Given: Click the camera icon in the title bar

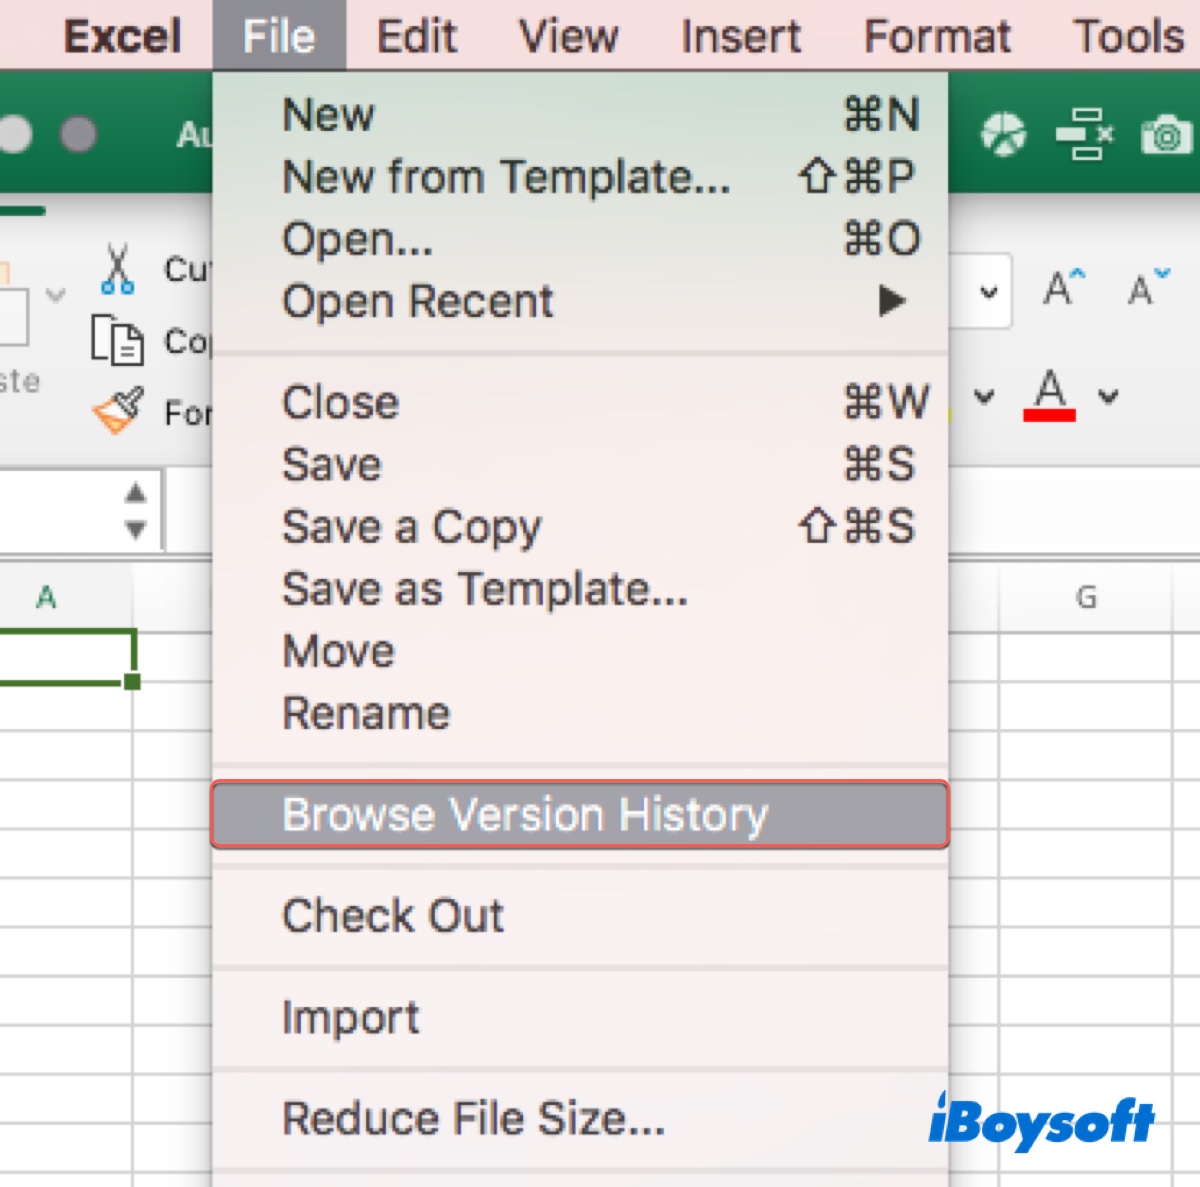Looking at the screenshot, I should (x=1166, y=135).
